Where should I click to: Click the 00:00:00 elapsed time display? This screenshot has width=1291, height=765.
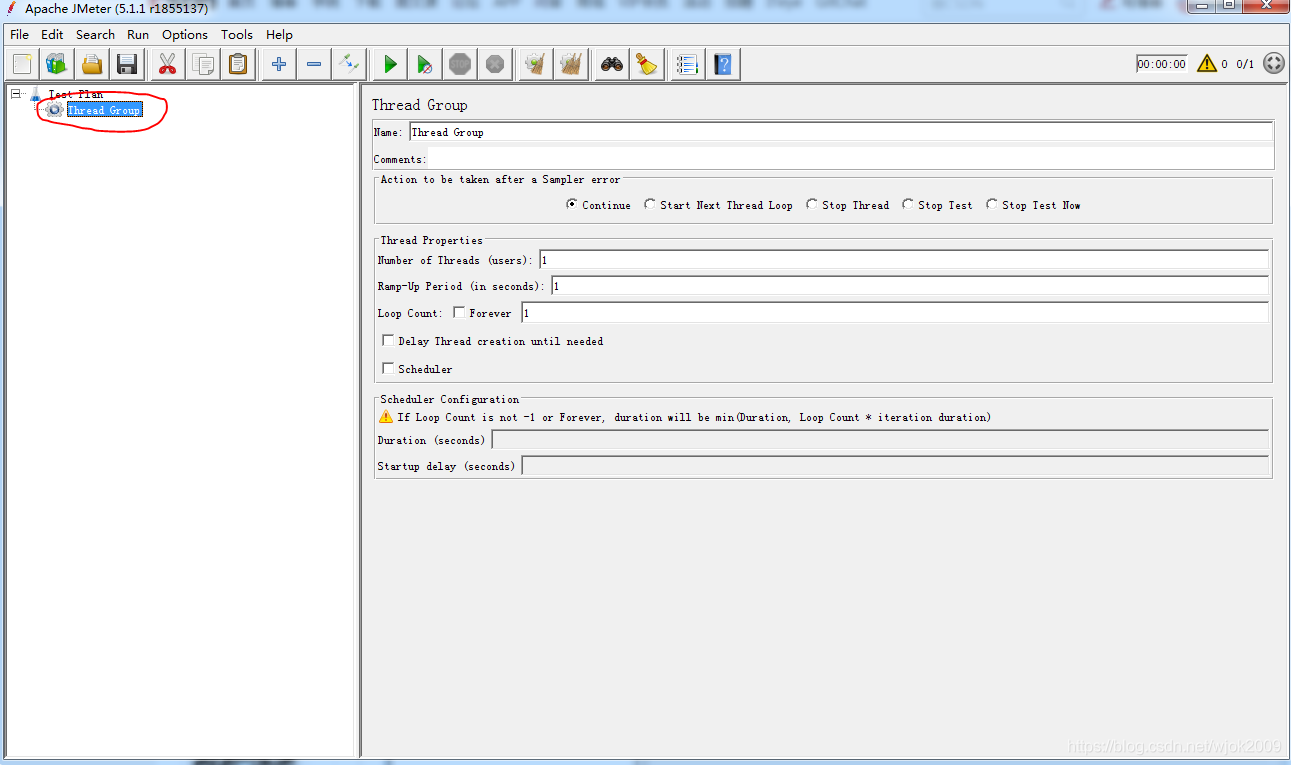coord(1161,64)
